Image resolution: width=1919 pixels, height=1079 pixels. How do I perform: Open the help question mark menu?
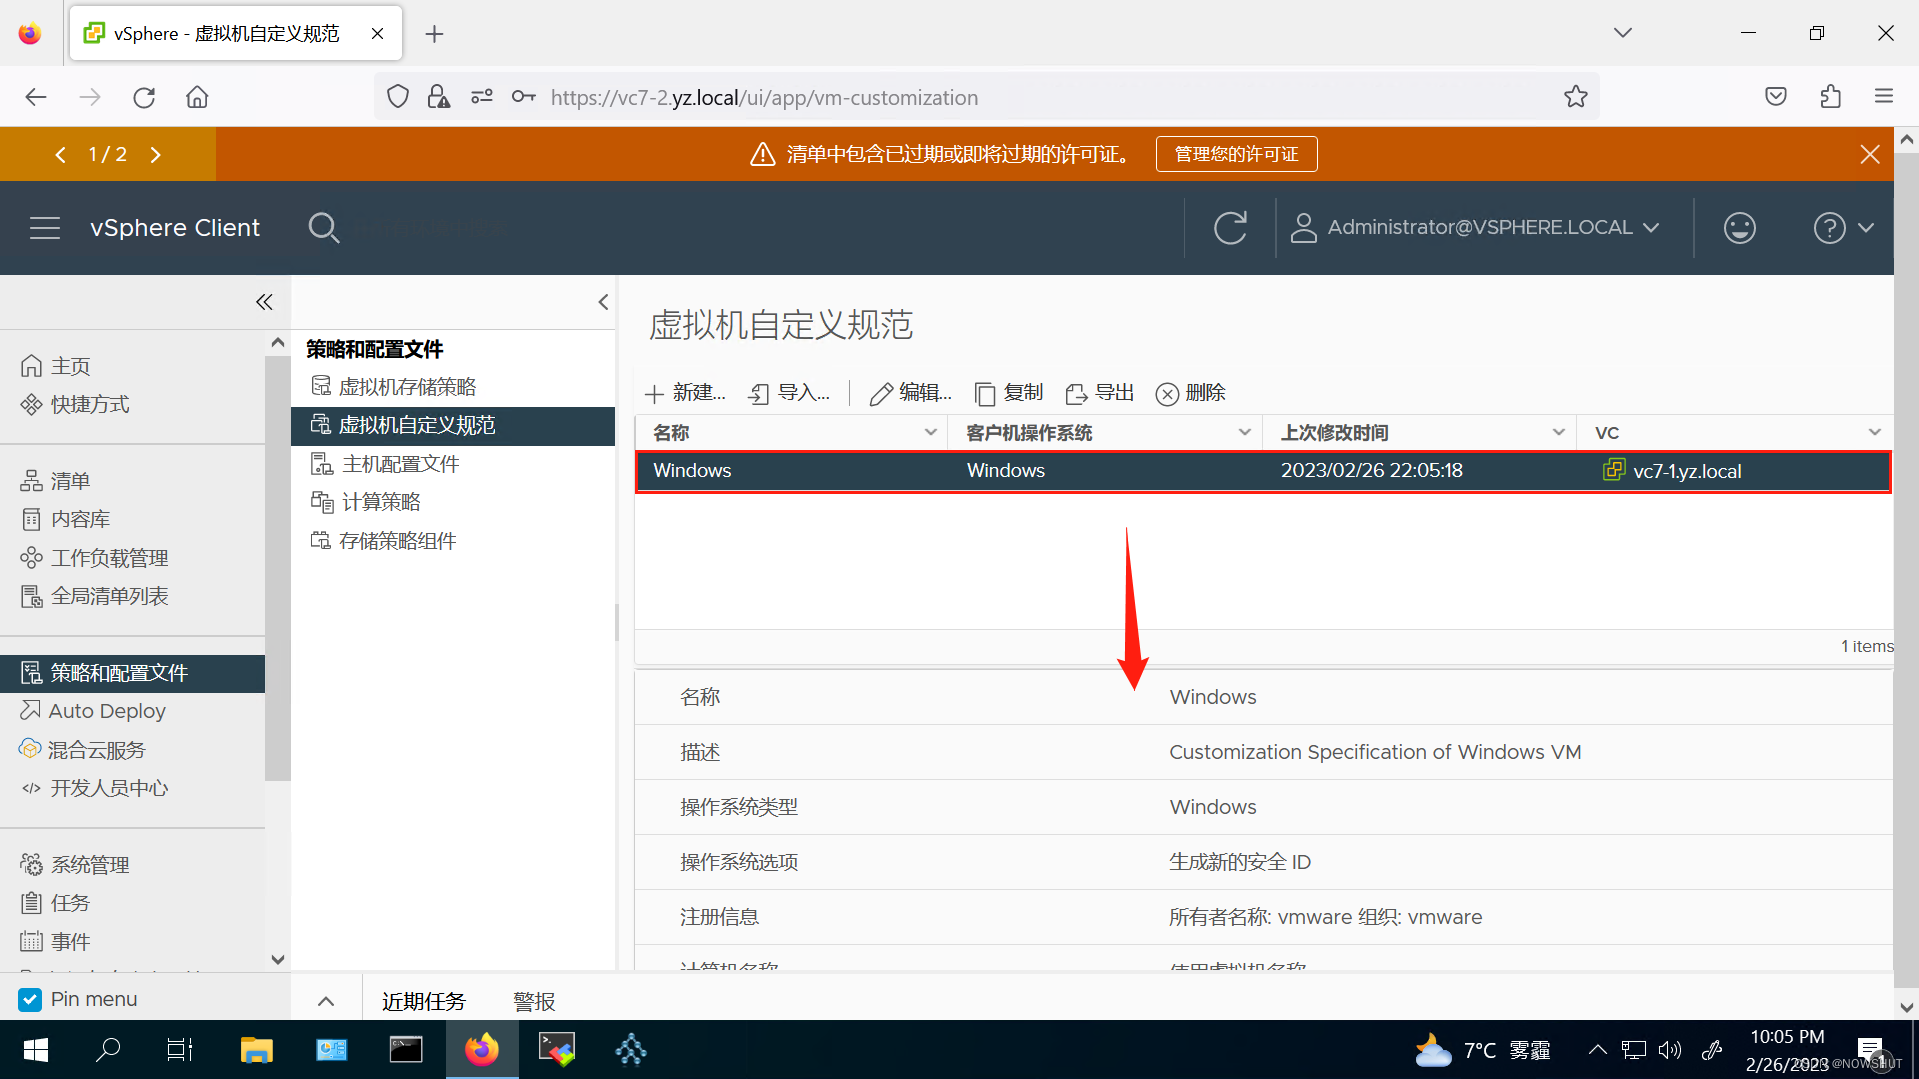(1842, 228)
